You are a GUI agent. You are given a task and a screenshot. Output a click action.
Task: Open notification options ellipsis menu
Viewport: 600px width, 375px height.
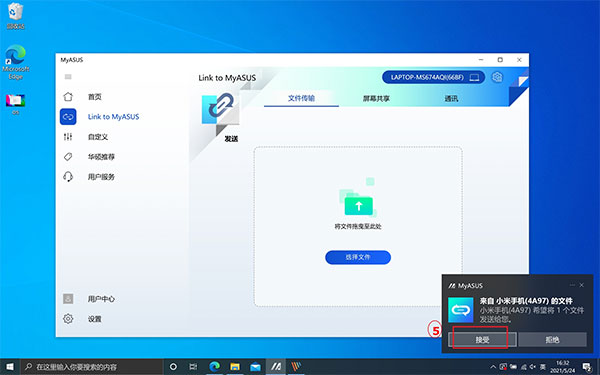(572, 285)
